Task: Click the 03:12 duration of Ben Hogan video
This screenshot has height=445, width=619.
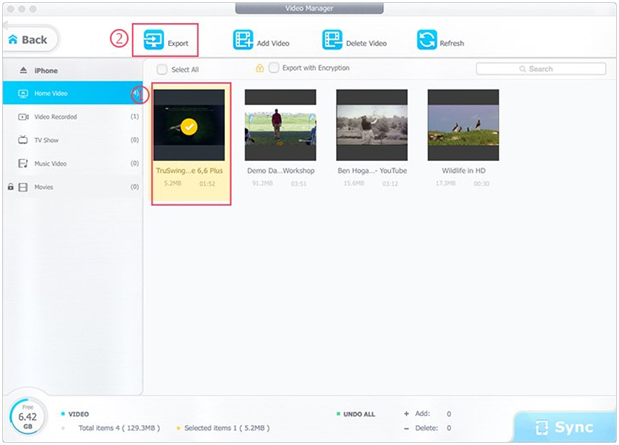Action: tap(390, 184)
